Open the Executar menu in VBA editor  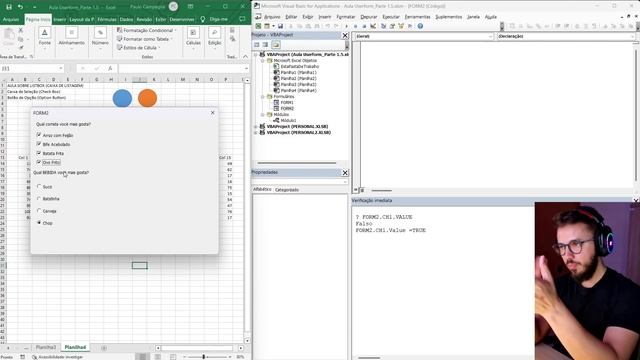pyautogui.click(x=391, y=17)
